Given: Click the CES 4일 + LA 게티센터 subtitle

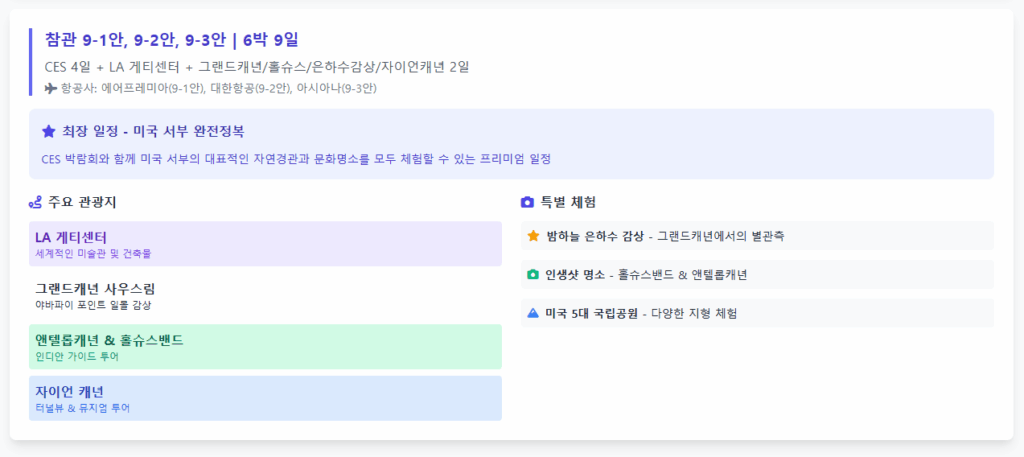Looking at the screenshot, I should pos(257,67).
